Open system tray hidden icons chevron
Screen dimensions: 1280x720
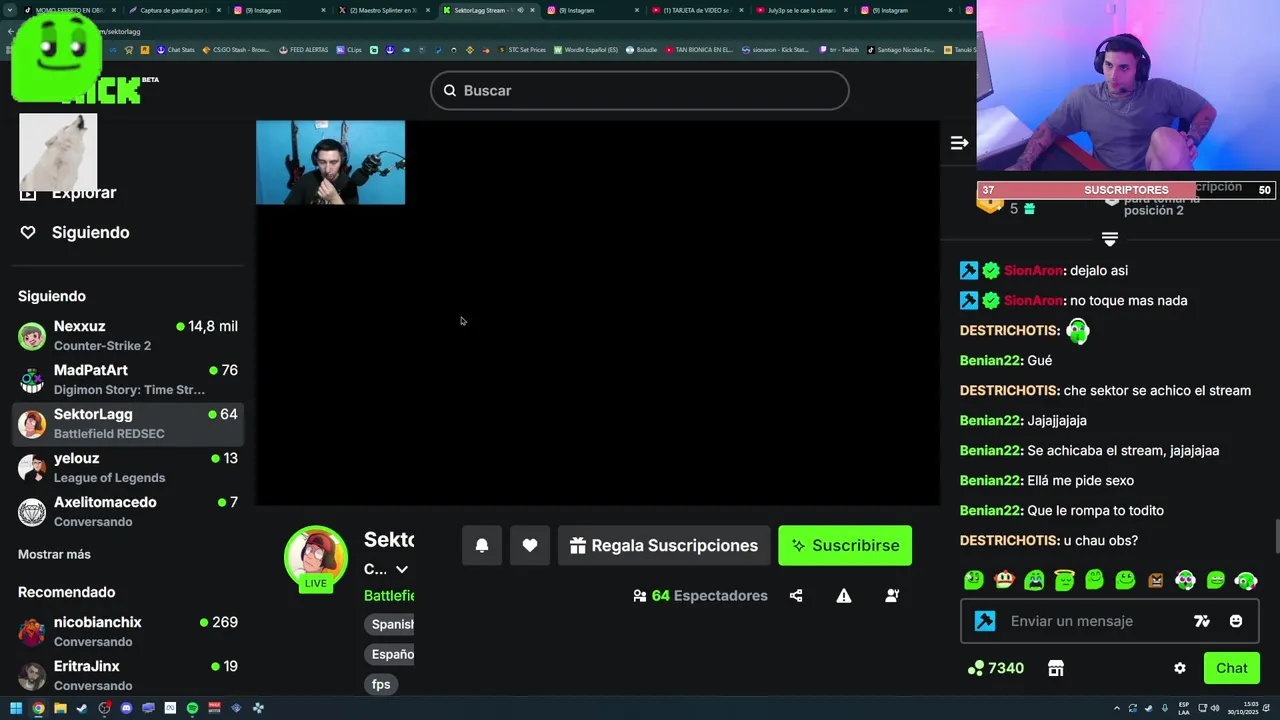[1117, 708]
